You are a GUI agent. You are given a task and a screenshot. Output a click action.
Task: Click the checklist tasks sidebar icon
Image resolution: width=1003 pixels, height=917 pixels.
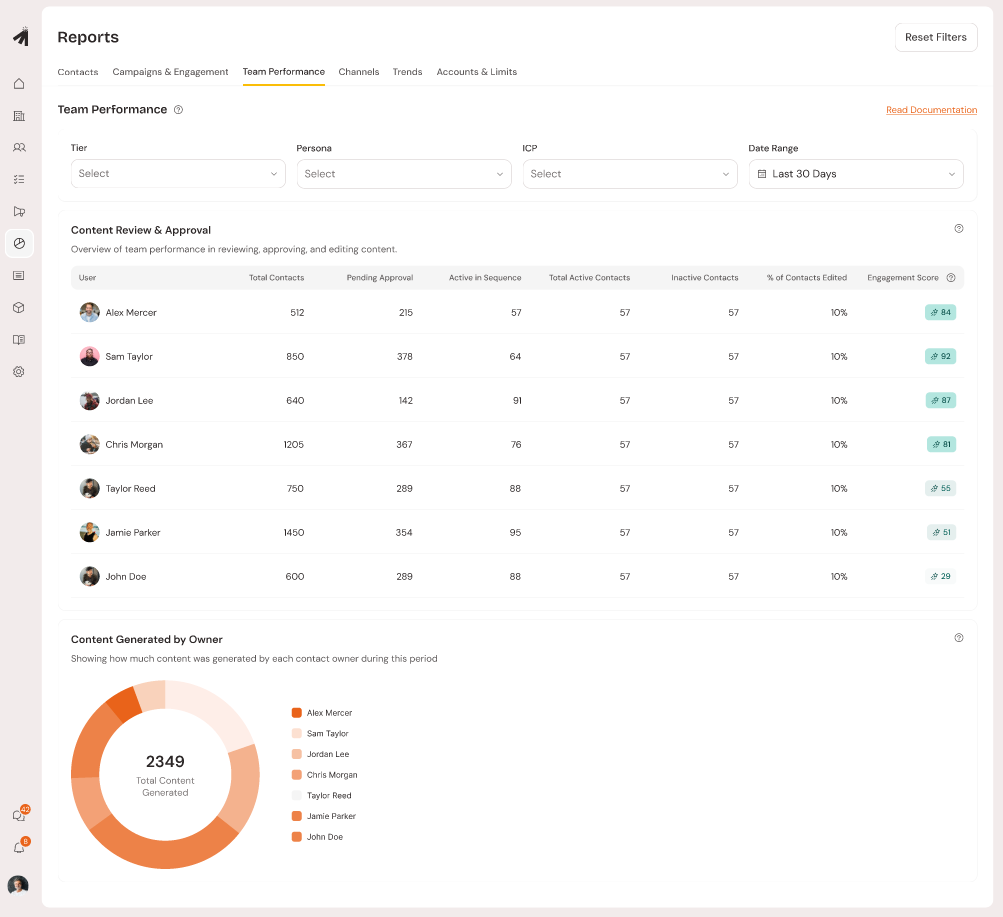19,180
